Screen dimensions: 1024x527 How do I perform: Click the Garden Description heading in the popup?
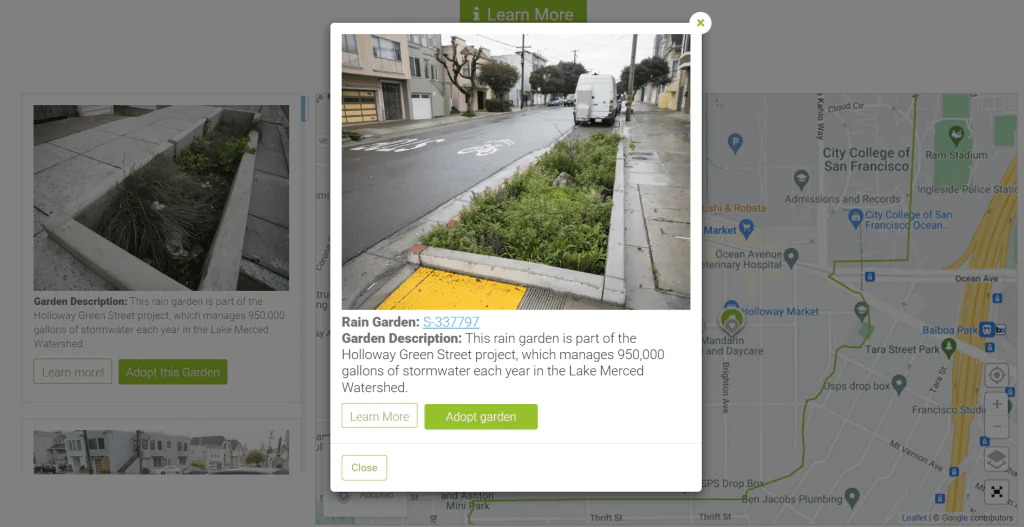click(401, 338)
